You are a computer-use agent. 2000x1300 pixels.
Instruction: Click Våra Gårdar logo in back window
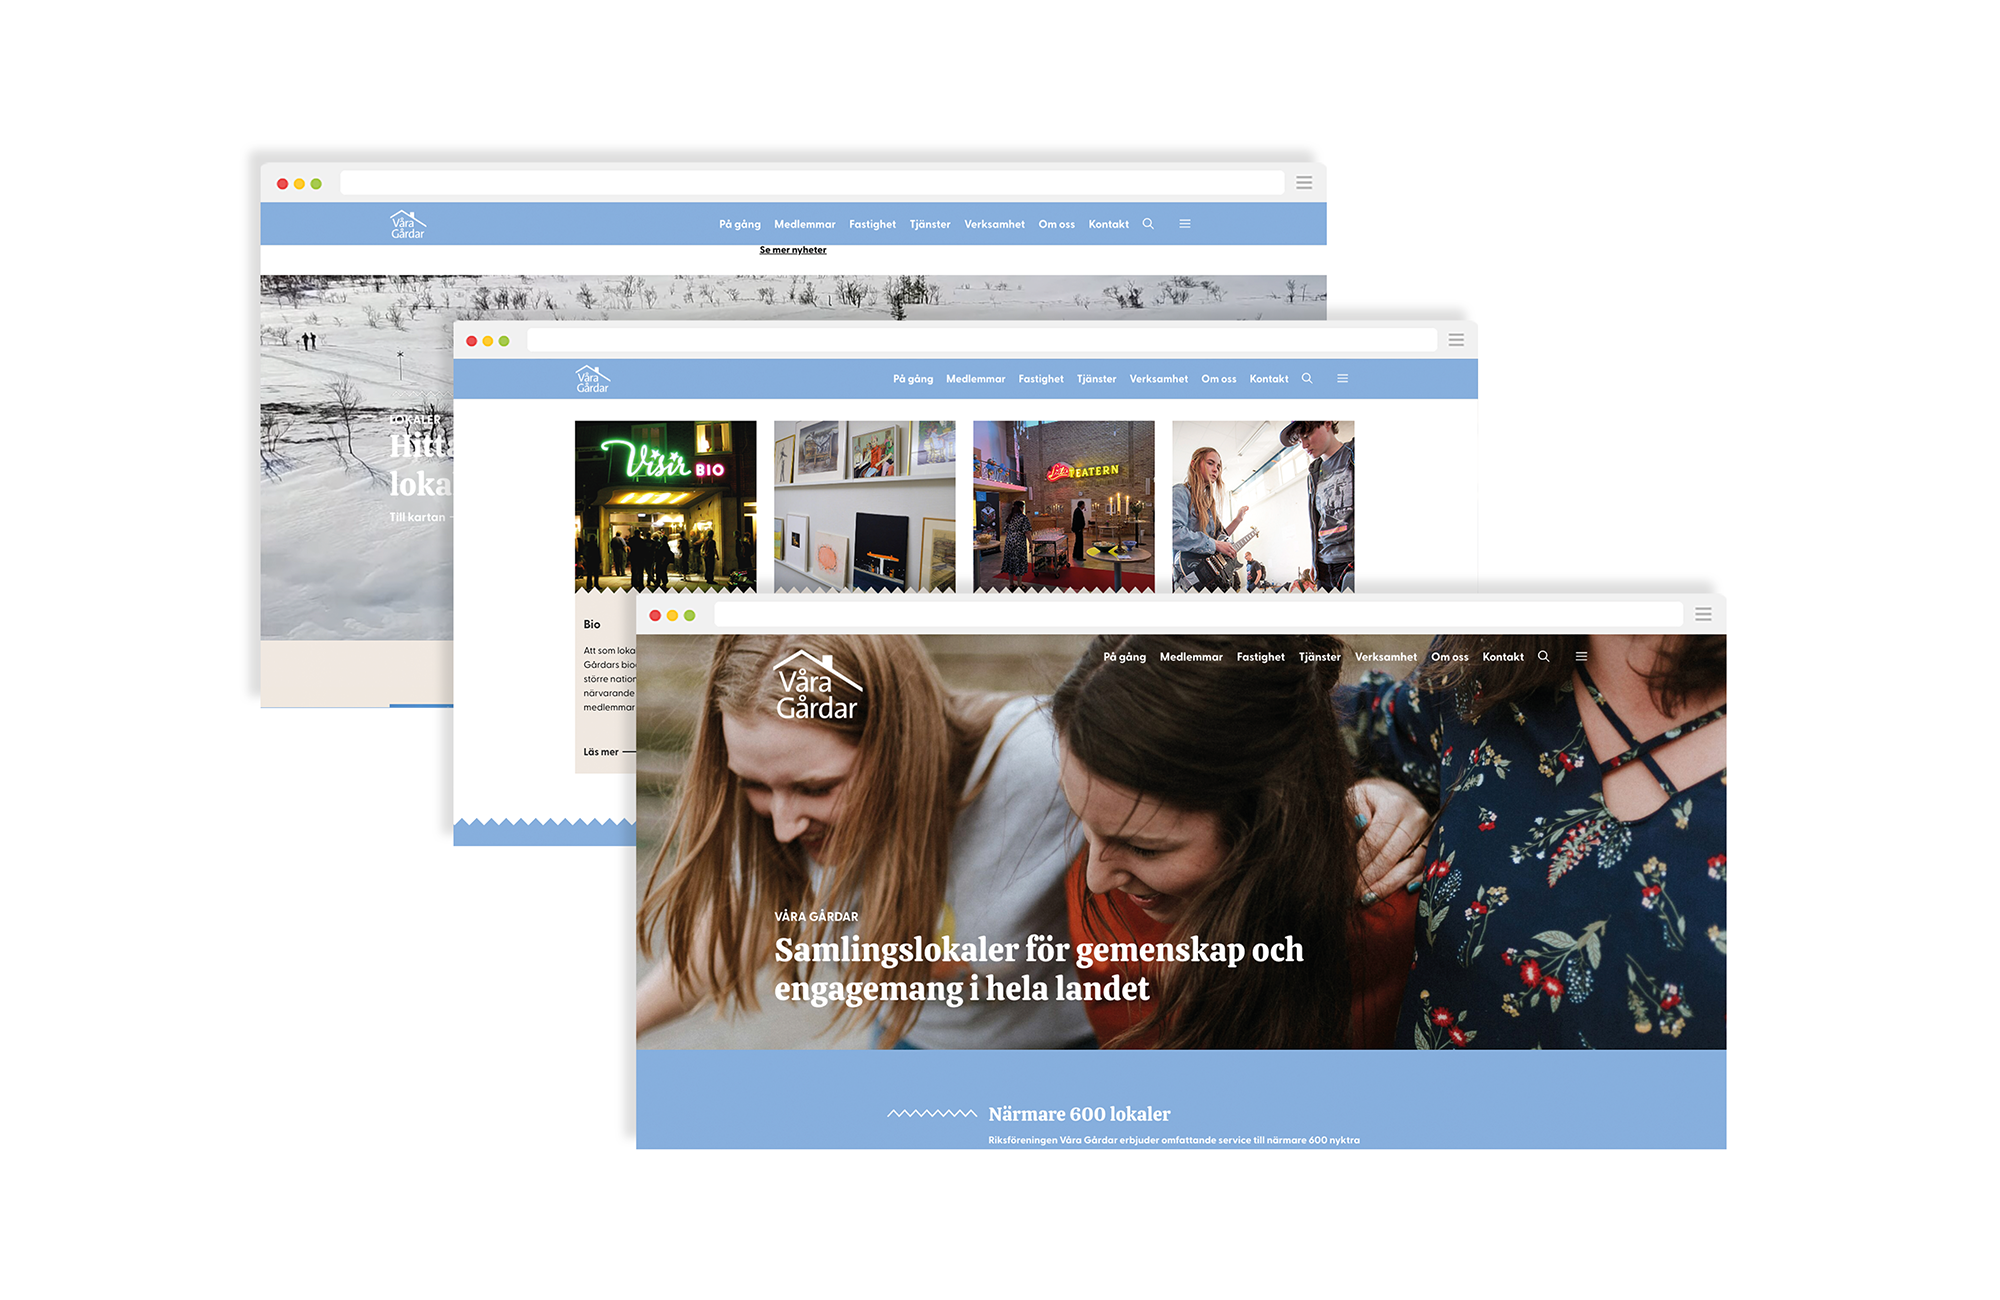click(408, 225)
